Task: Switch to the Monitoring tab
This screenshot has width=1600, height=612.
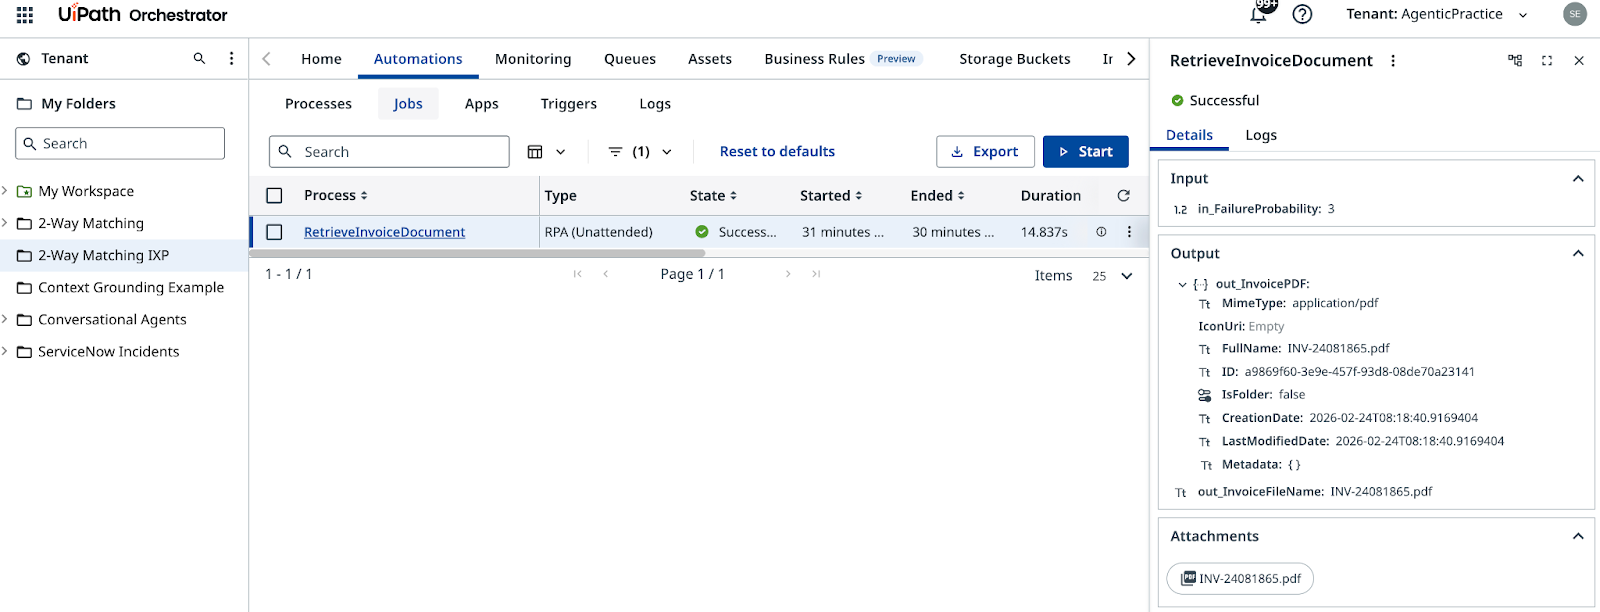Action: [533, 59]
